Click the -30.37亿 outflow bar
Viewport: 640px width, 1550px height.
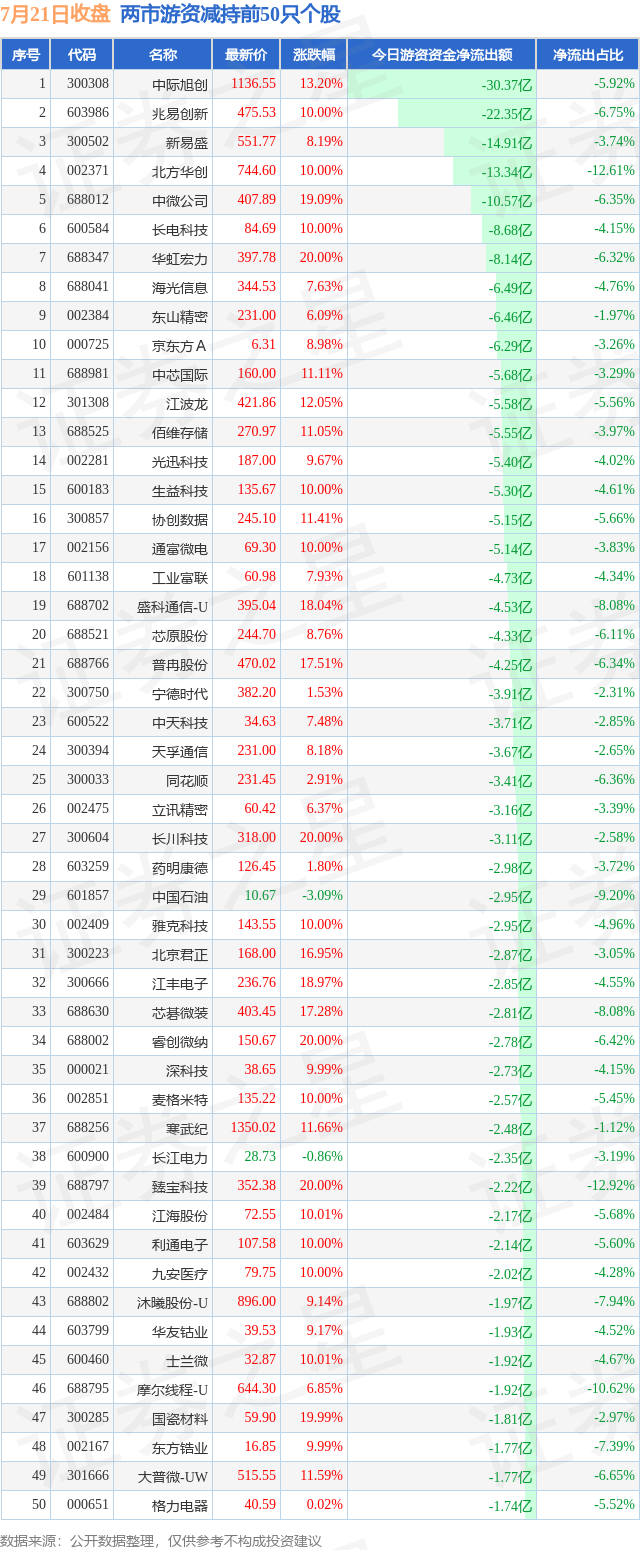click(x=467, y=85)
